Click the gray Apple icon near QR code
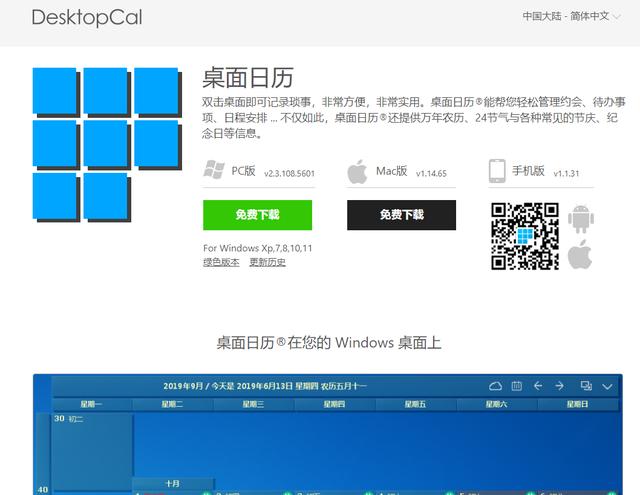This screenshot has height=495, width=640. [580, 254]
